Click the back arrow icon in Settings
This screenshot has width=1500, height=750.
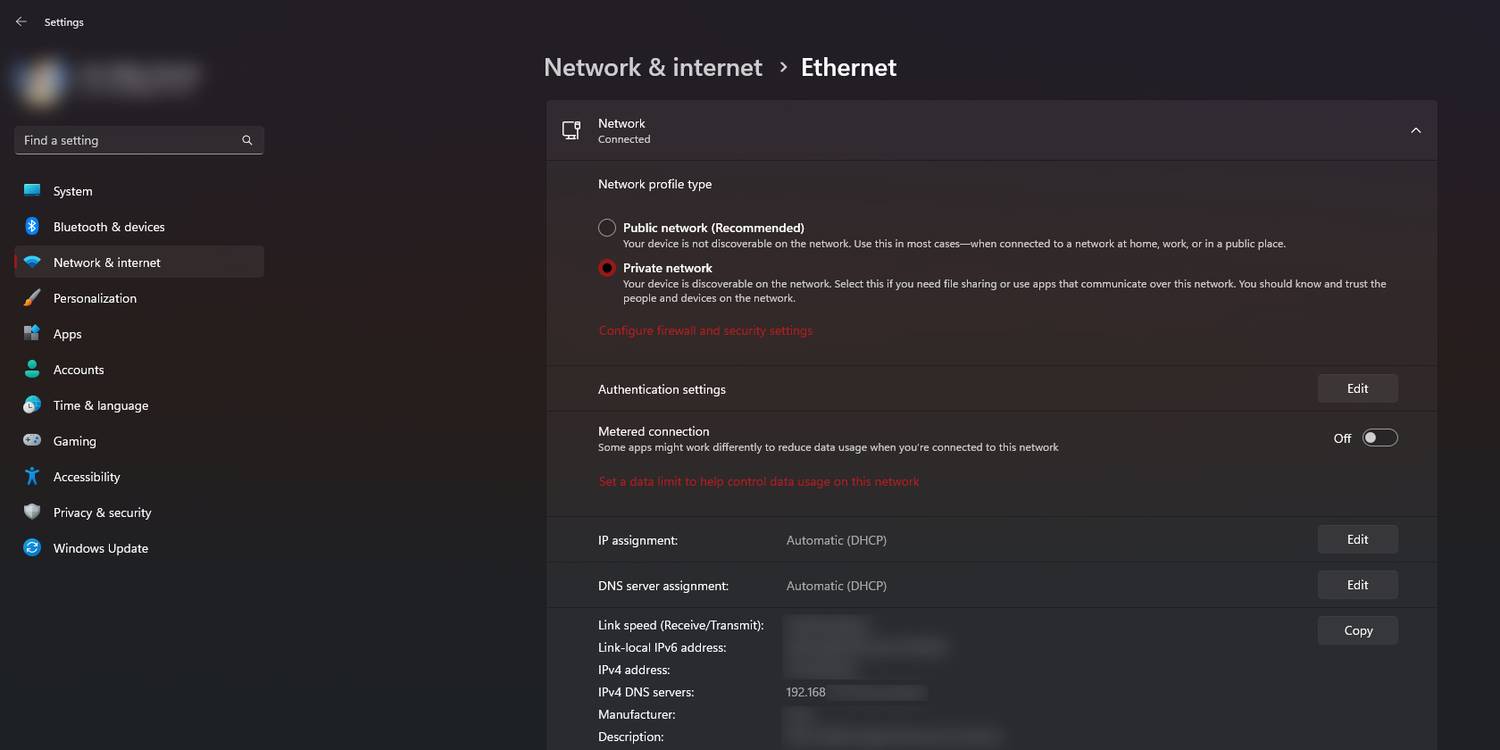[x=21, y=21]
